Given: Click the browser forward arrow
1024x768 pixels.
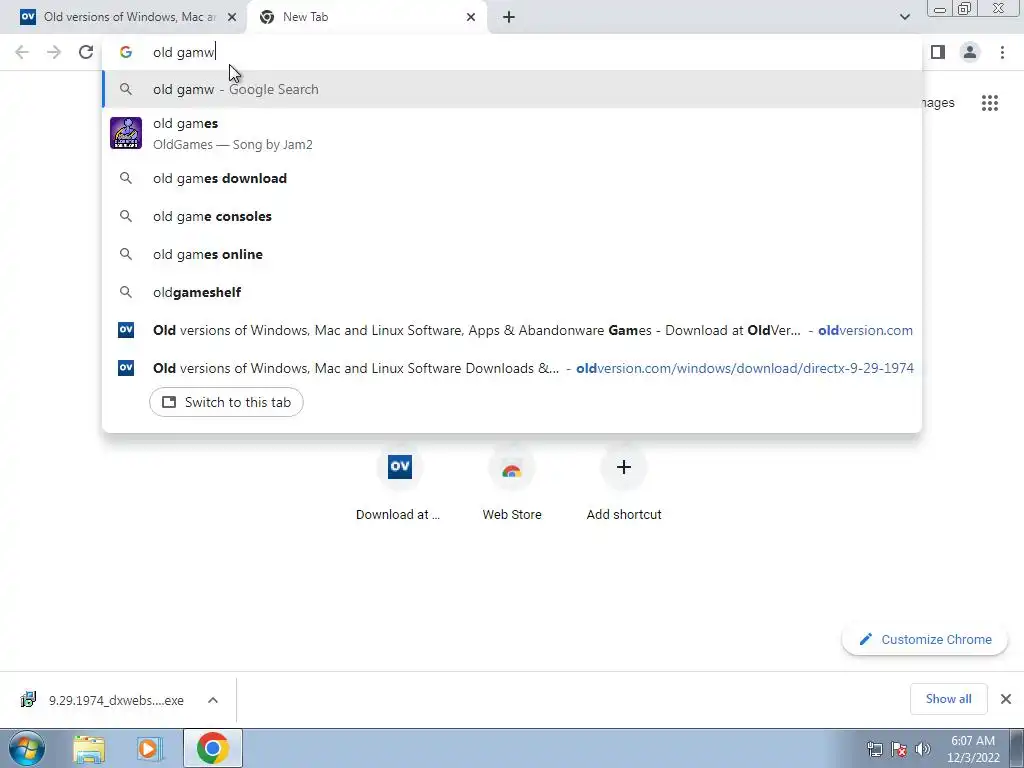Looking at the screenshot, I should 54,52.
